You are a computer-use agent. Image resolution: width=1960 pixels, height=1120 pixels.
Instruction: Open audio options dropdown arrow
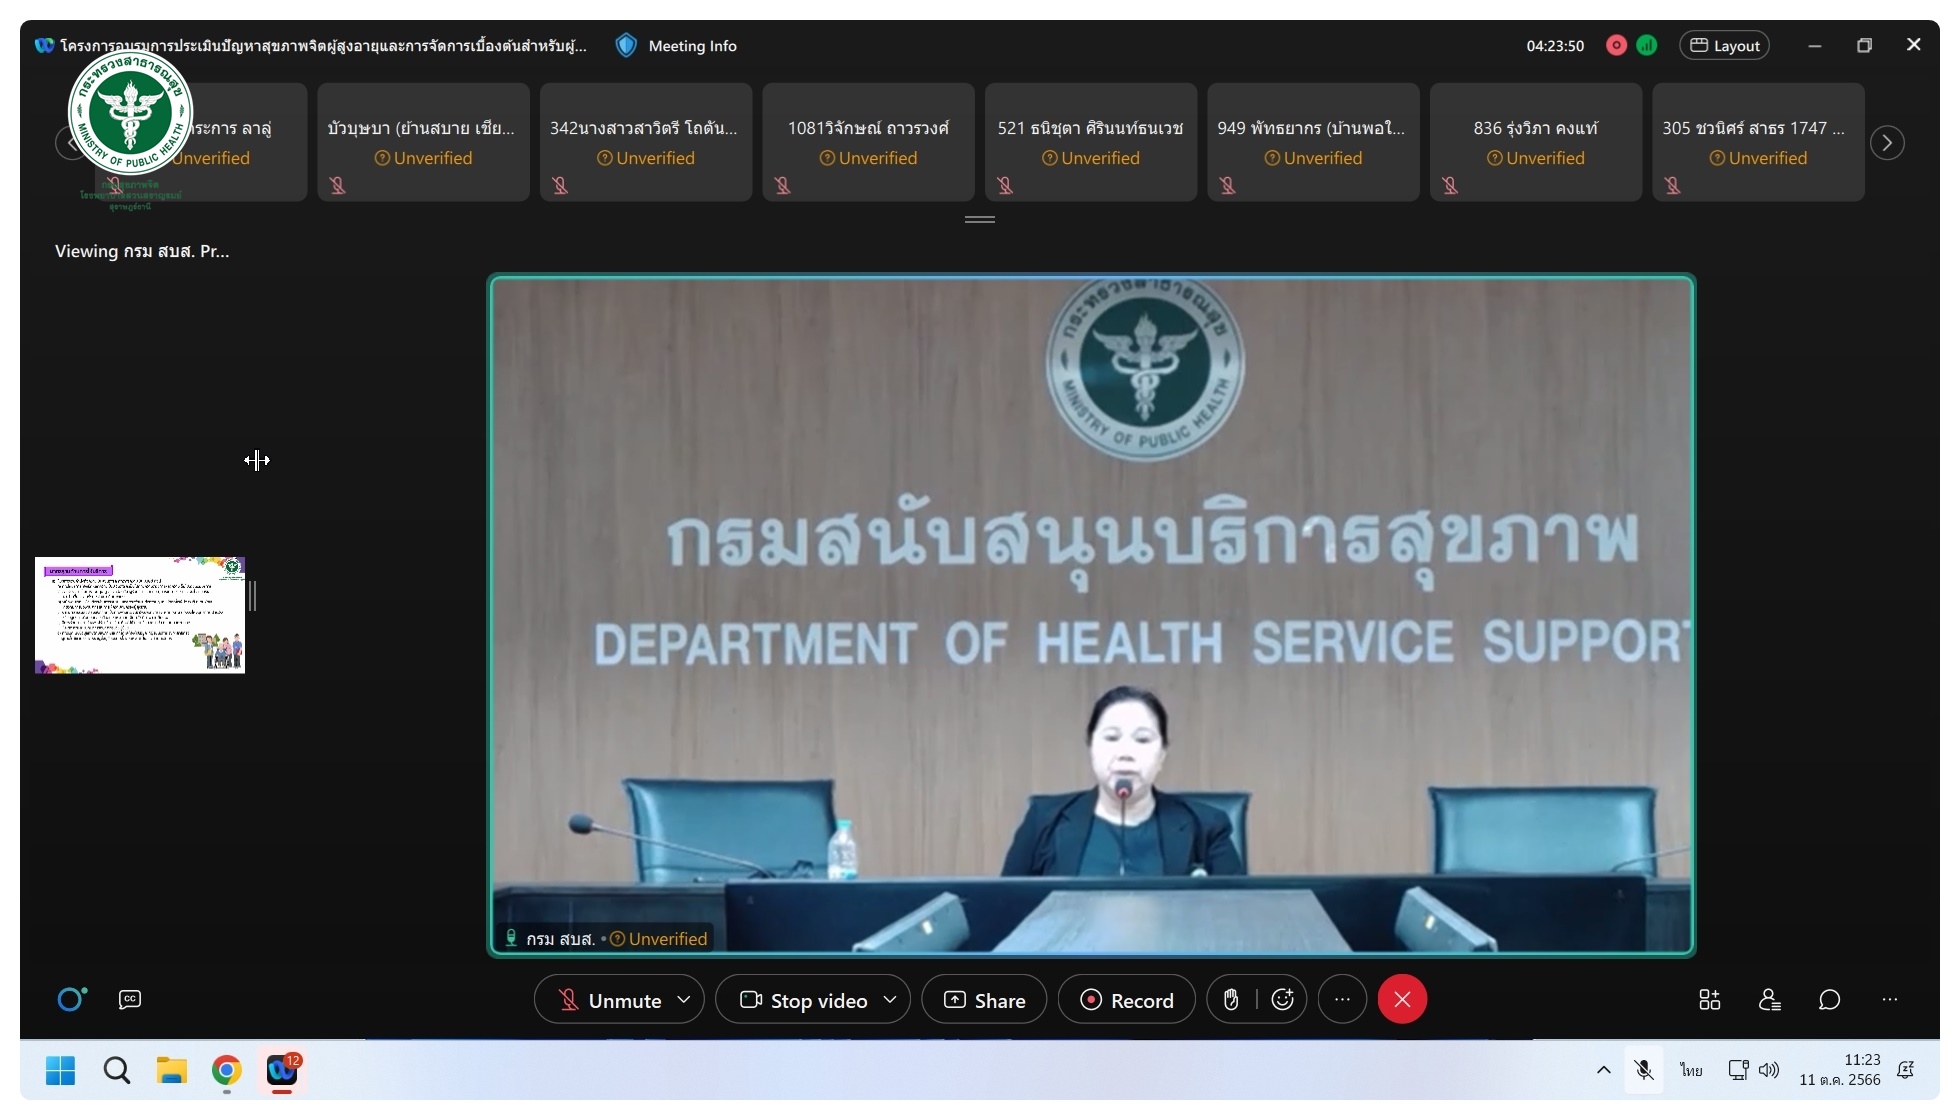click(x=684, y=1000)
